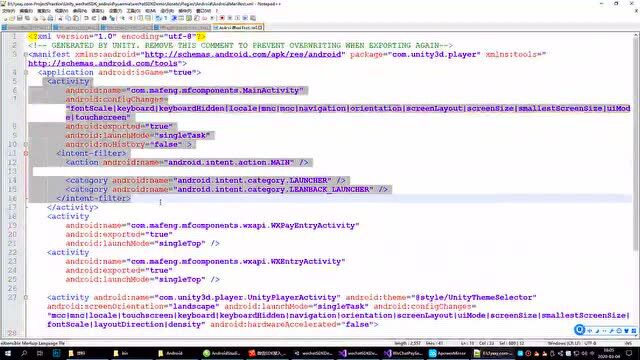Toggle INS mode in status bar

(x=629, y=343)
